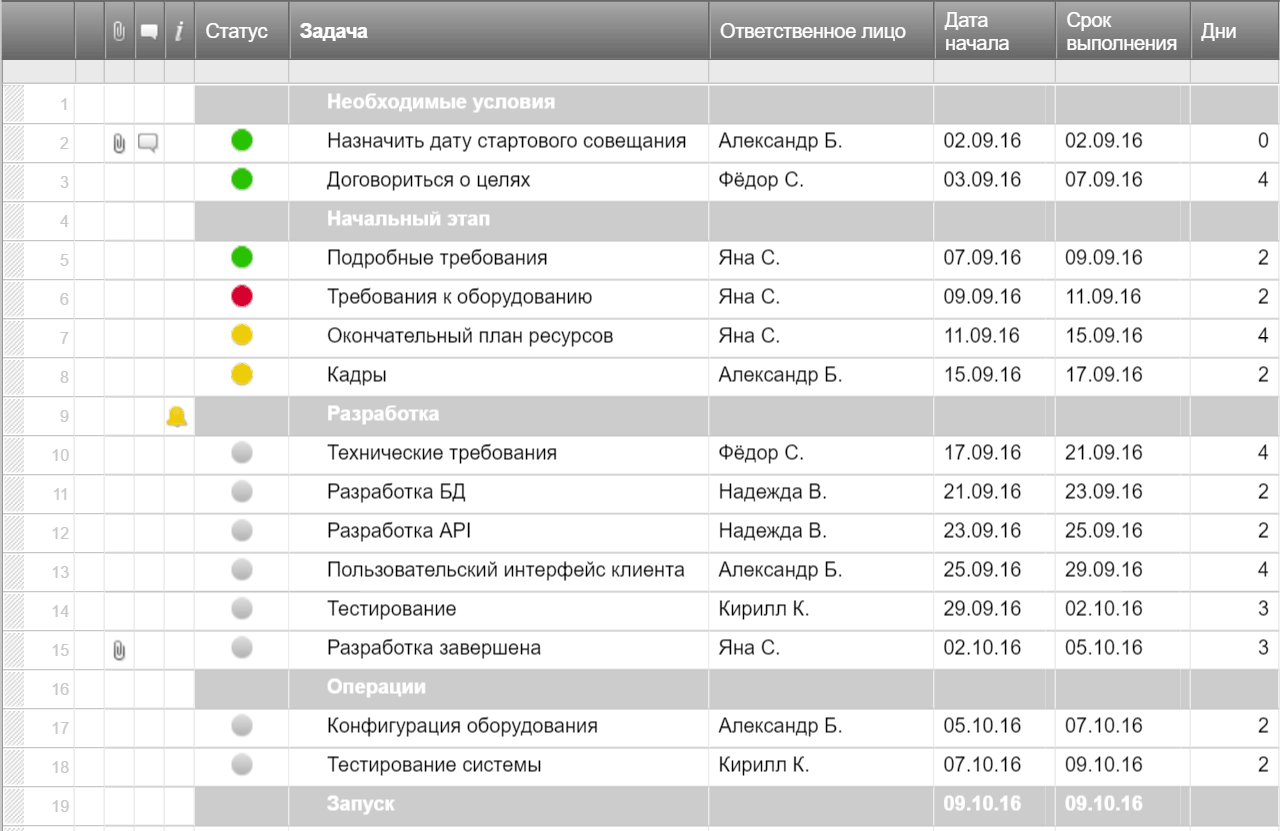Click row number 10 header
Screen dimensions: 1280x831
coord(39,455)
